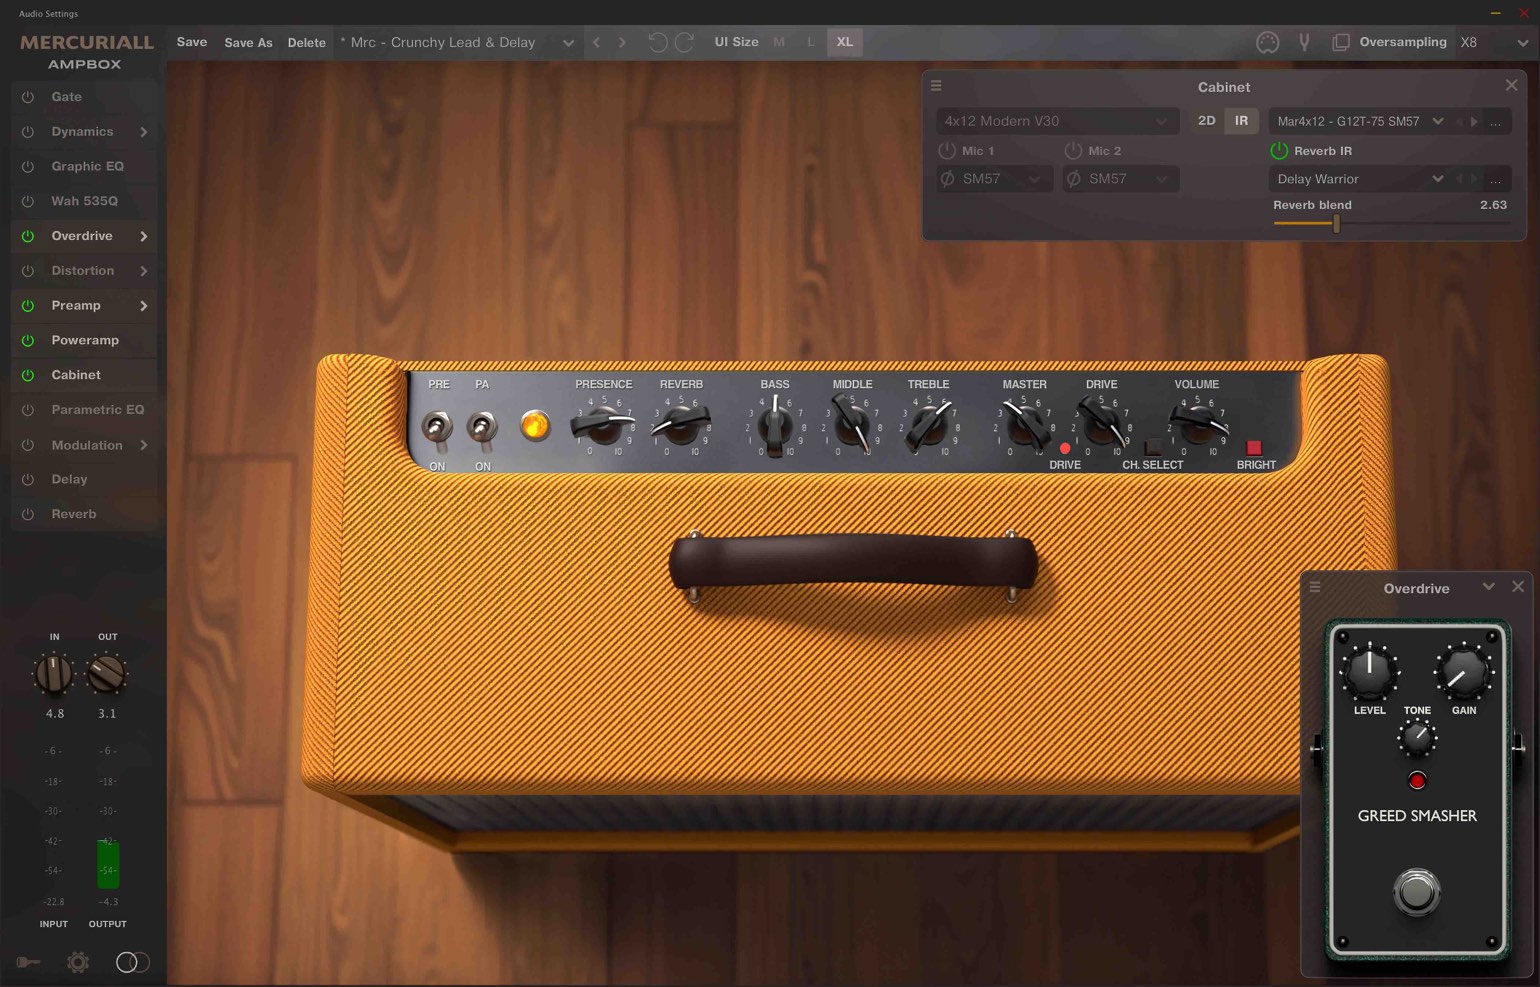The width and height of the screenshot is (1540, 987).
Task: Toggle the Distortion power icon
Action: tap(28, 271)
